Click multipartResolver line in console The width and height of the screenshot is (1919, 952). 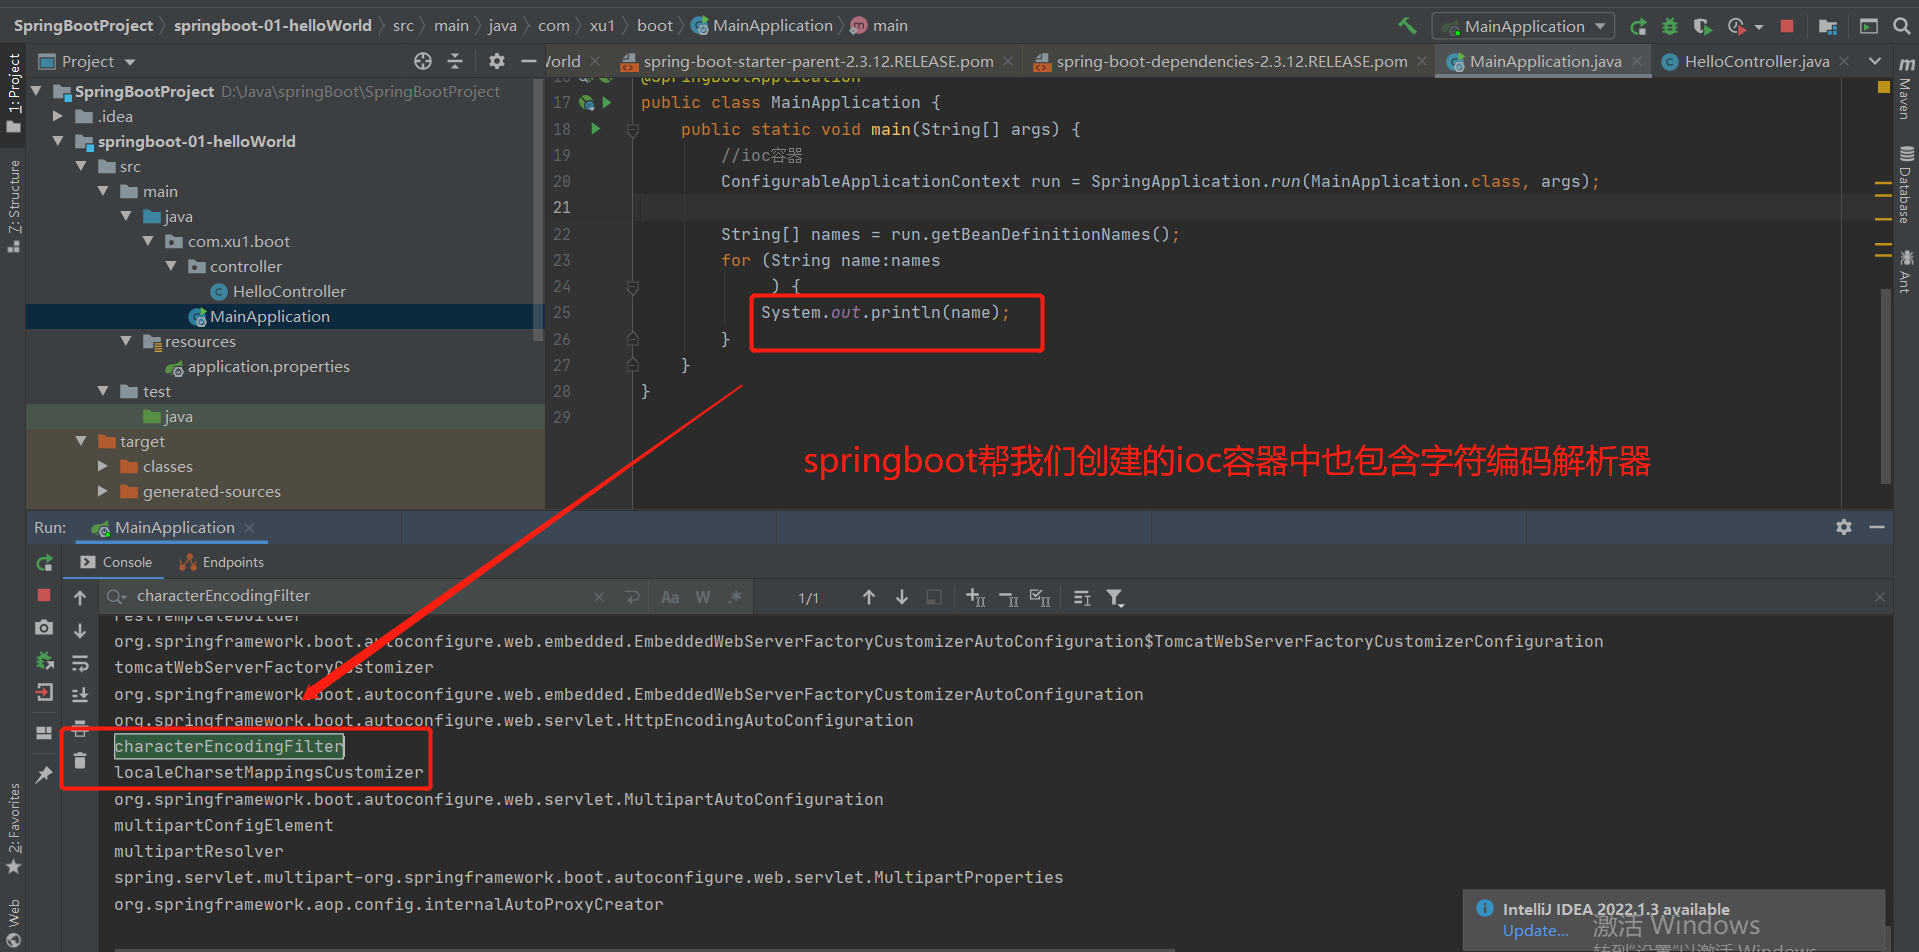(x=199, y=851)
